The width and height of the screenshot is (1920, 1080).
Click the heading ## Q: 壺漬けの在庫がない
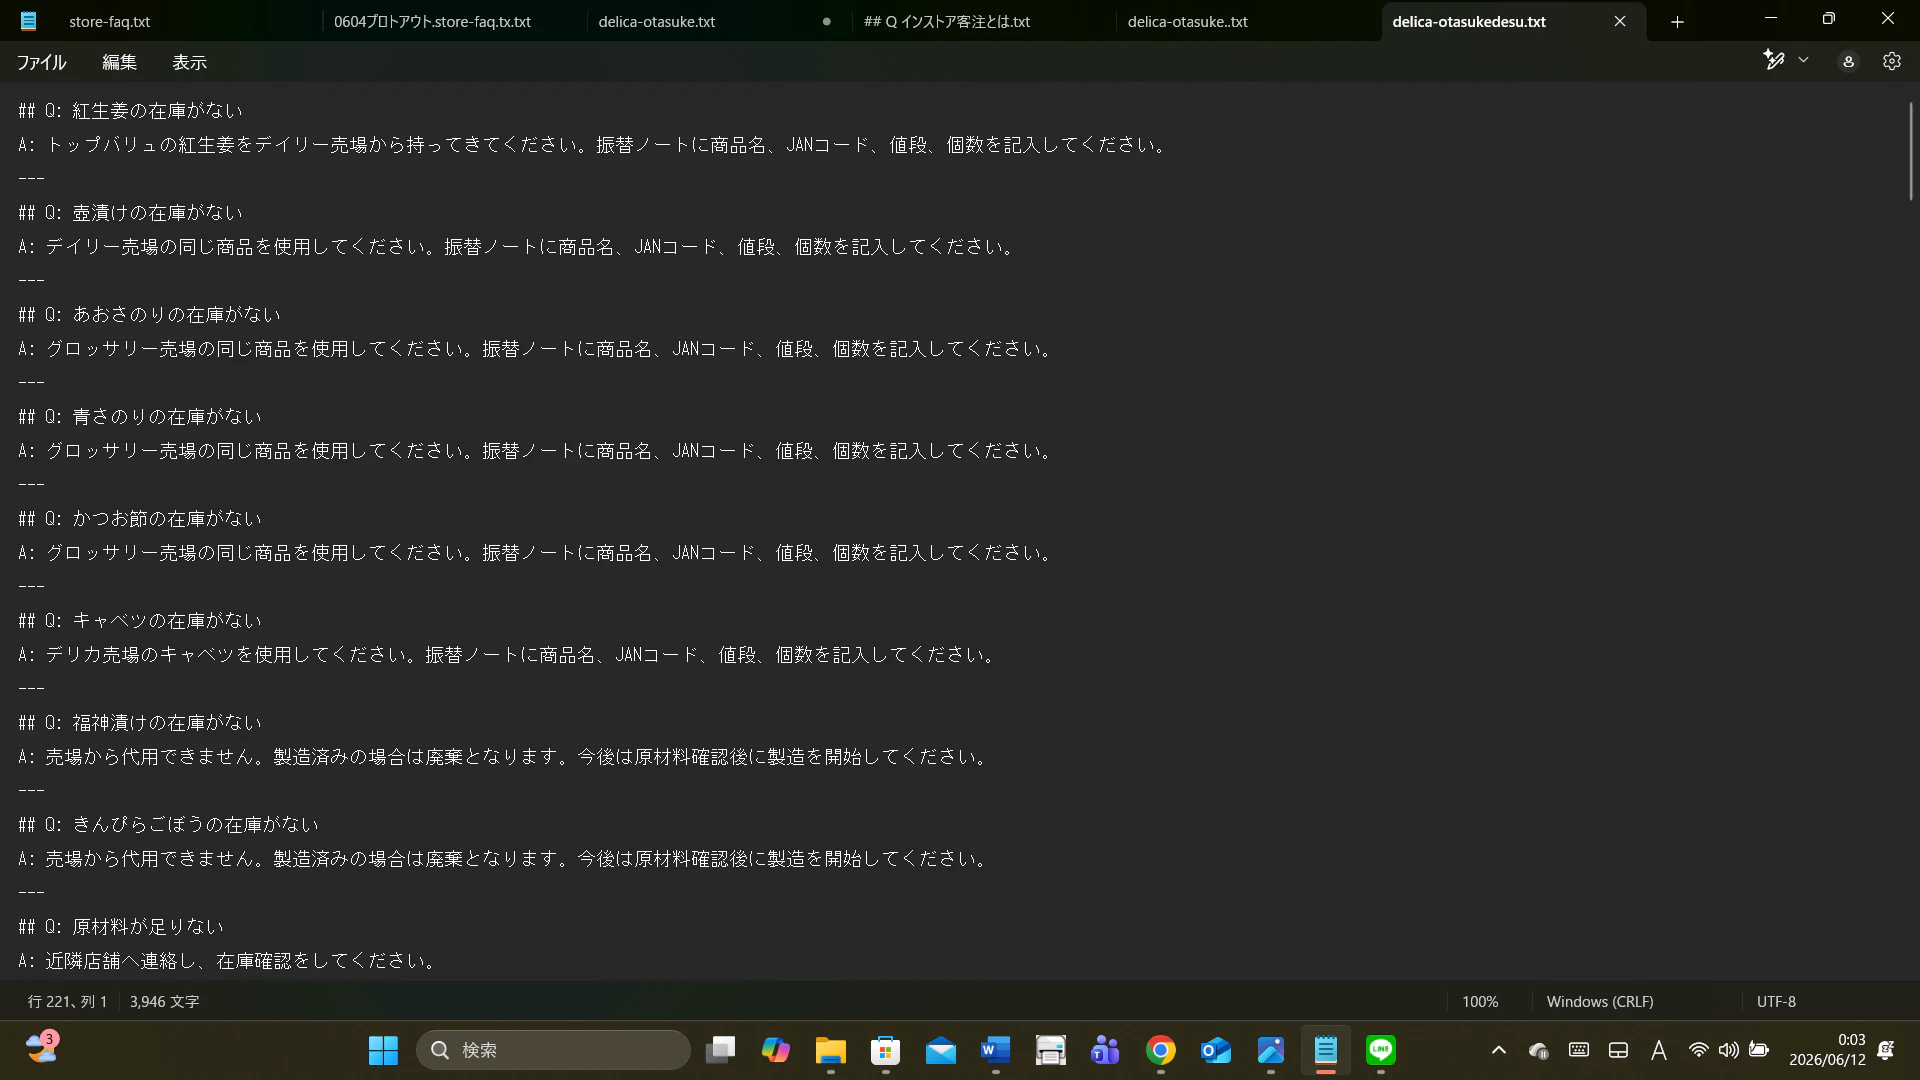coord(130,213)
